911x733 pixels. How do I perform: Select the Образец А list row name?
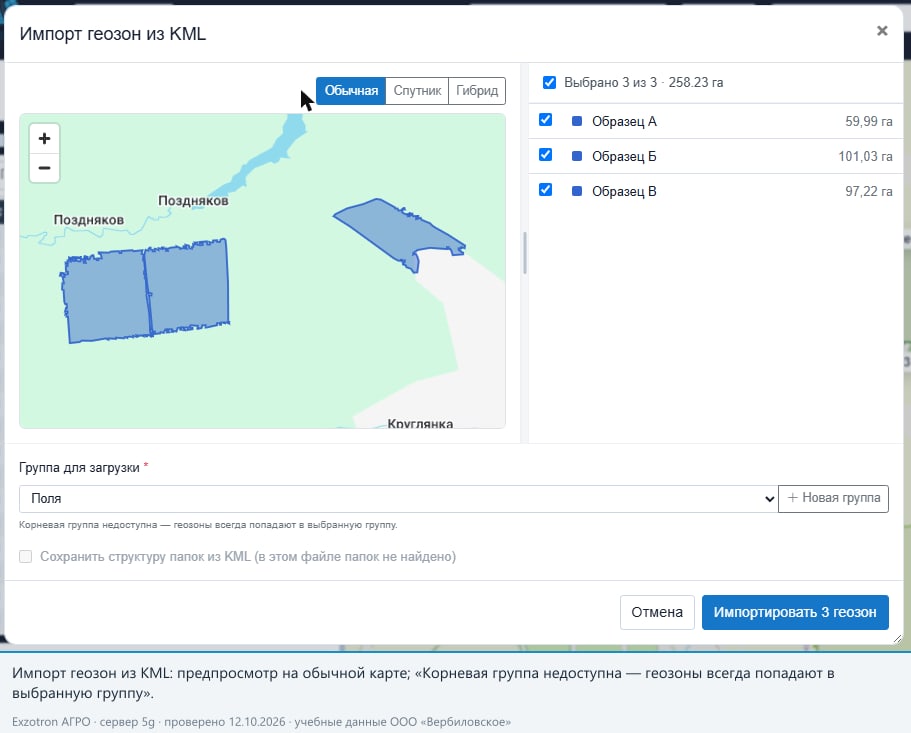click(624, 121)
